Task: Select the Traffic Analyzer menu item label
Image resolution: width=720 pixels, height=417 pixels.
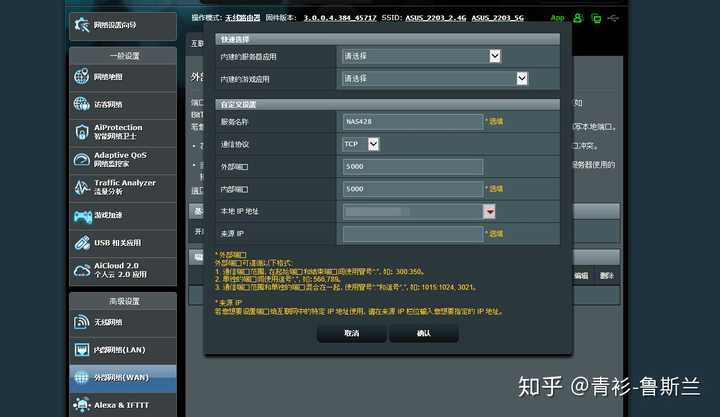Action: (x=124, y=187)
